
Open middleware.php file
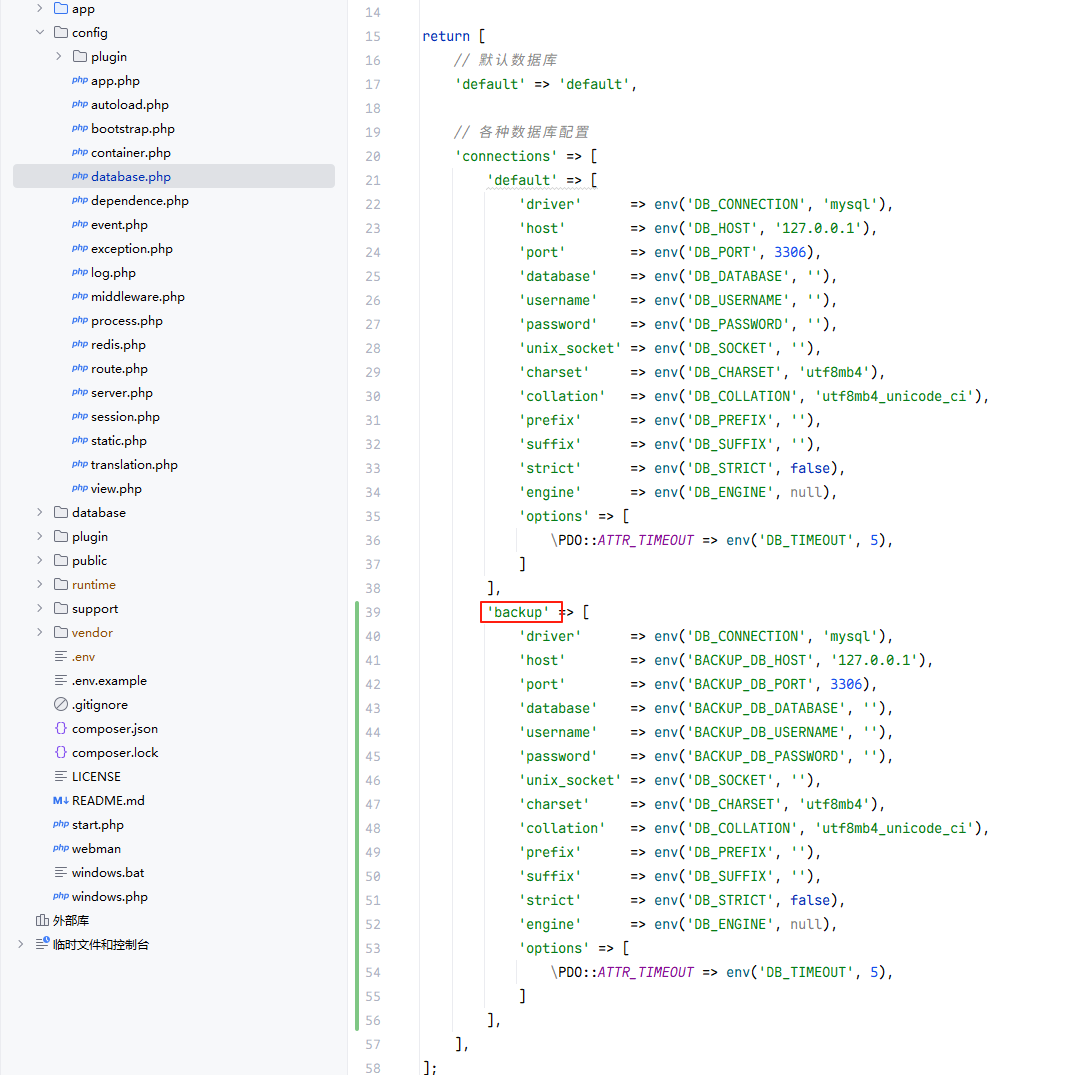[138, 296]
